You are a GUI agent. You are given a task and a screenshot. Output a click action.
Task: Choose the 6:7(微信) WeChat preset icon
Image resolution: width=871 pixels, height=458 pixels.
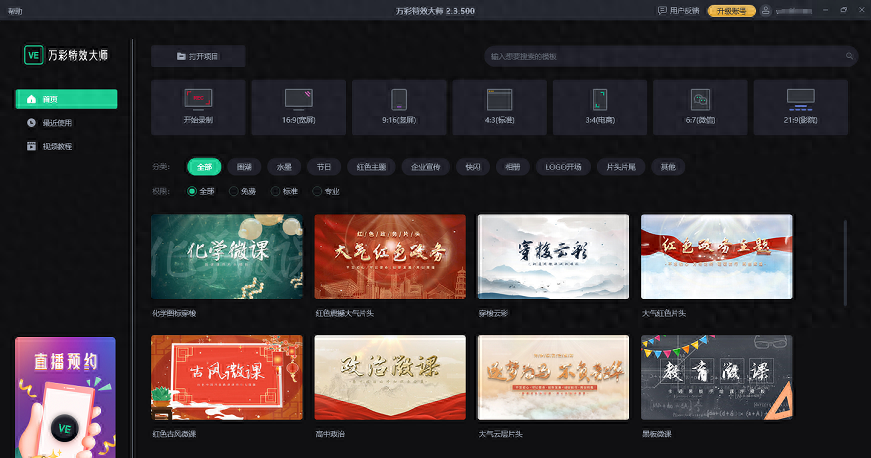point(700,99)
